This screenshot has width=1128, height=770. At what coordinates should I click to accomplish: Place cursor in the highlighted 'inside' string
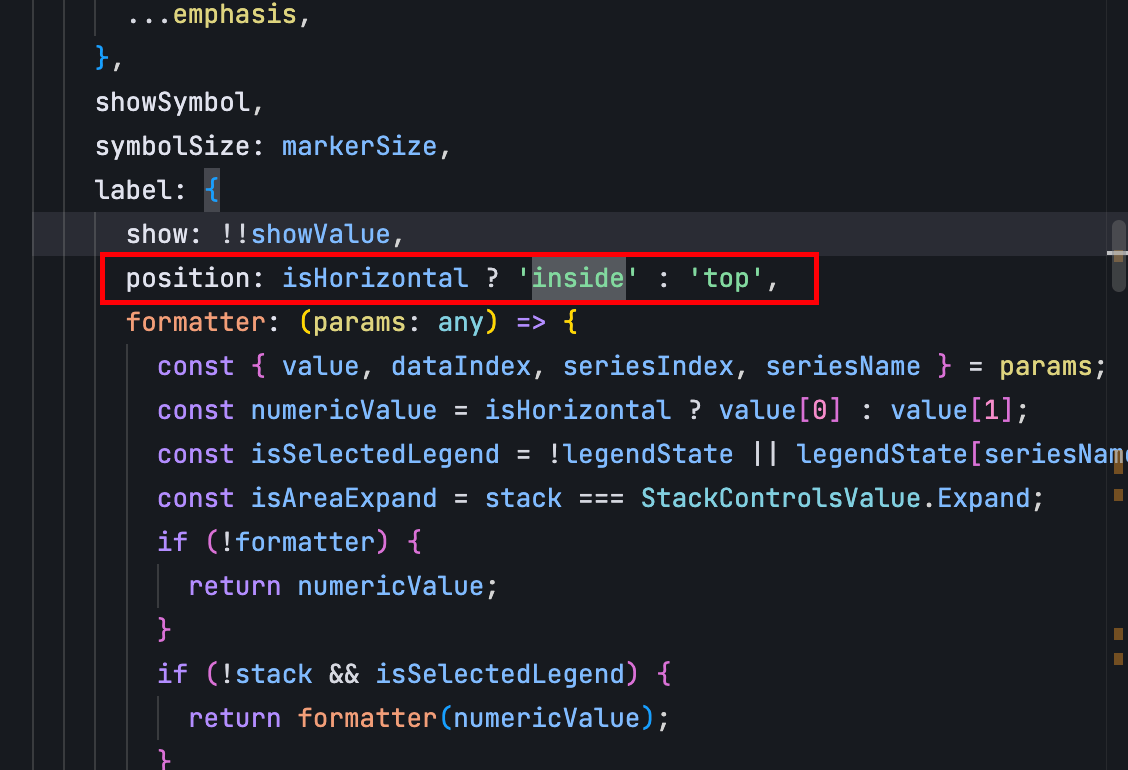pyautogui.click(x=578, y=278)
